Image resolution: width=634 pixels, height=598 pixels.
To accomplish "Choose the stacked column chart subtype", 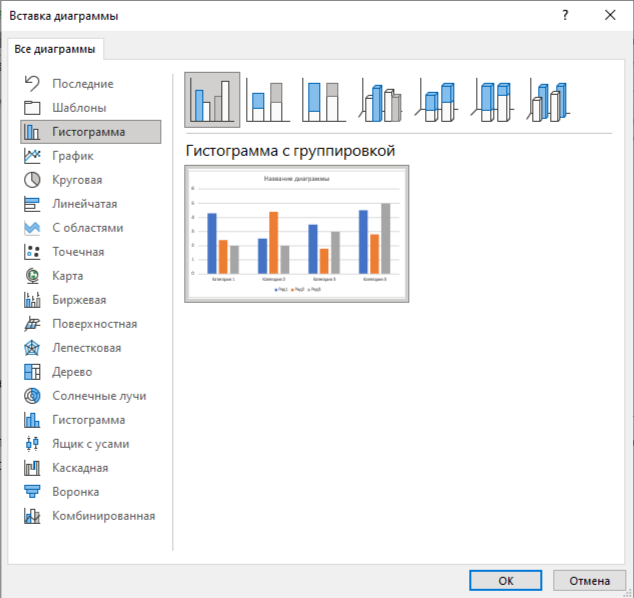I will pyautogui.click(x=267, y=100).
